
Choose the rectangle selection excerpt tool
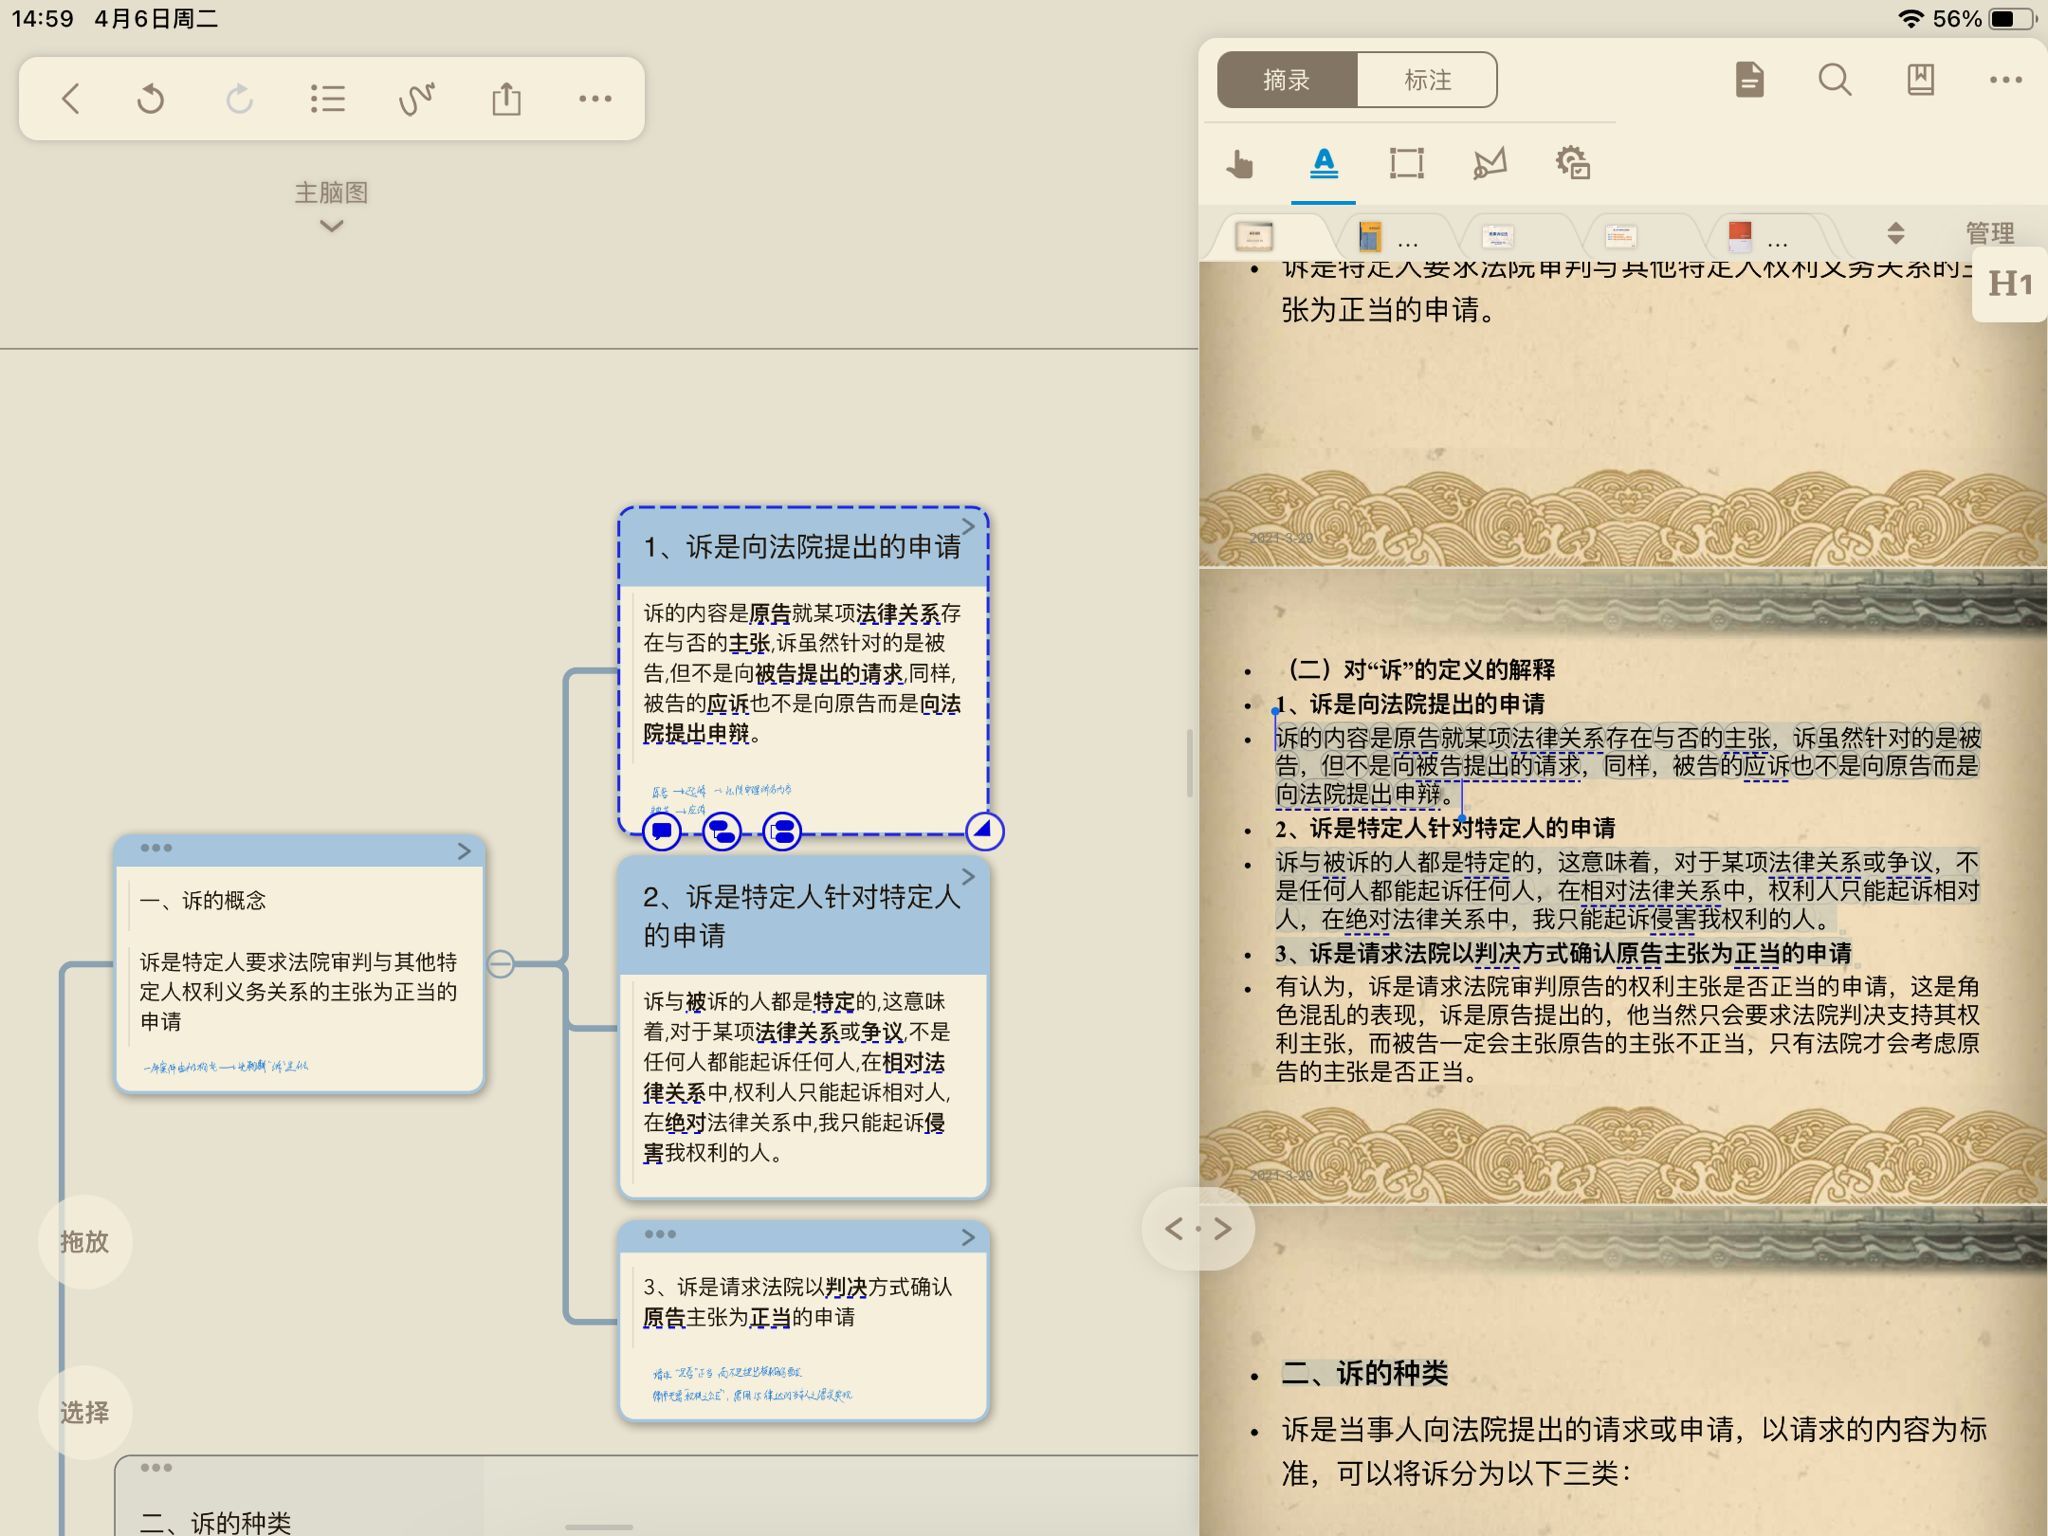[1406, 163]
